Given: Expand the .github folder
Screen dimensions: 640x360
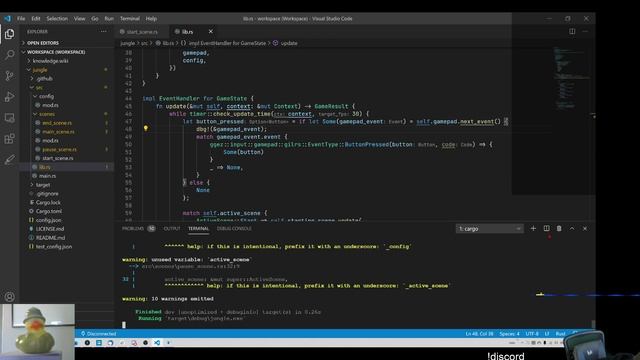Looking at the screenshot, I should 44,78.
